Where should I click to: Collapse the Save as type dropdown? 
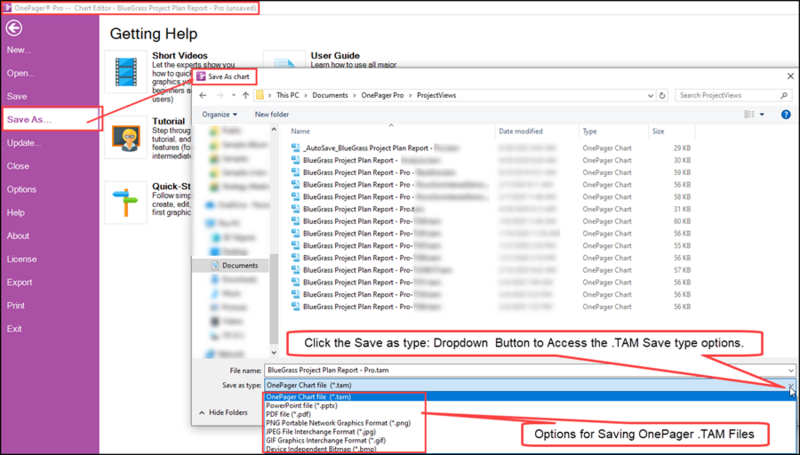pyautogui.click(x=790, y=385)
